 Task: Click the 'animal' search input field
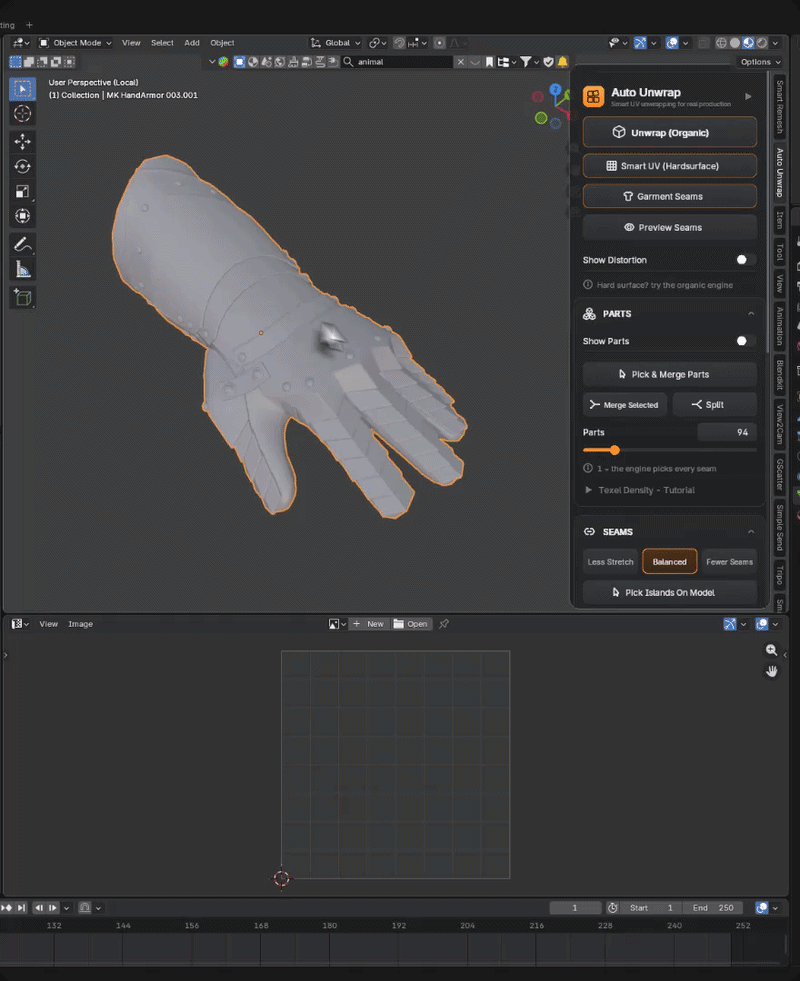pyautogui.click(x=397, y=61)
